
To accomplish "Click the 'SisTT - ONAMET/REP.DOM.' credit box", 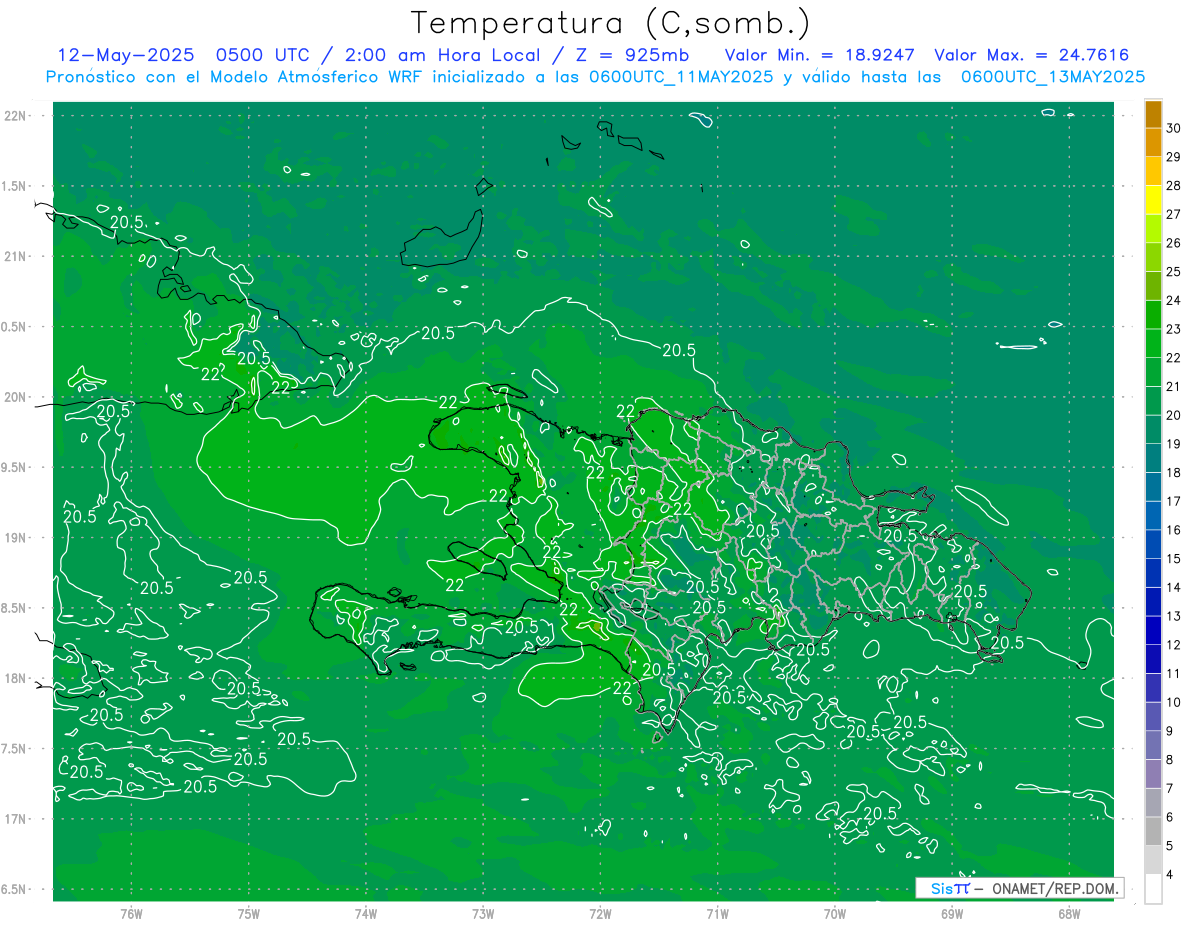I will point(1020,888).
